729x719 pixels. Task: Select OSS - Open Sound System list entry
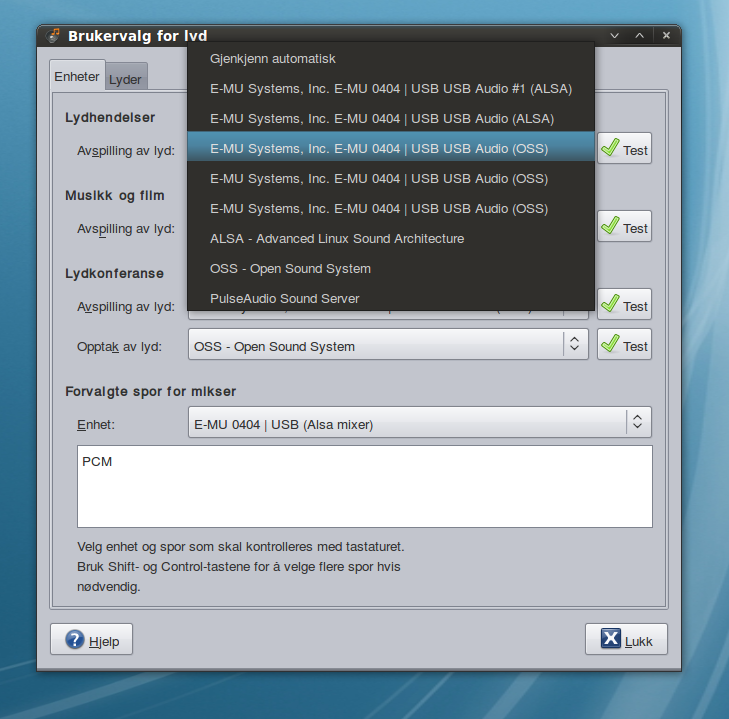391,269
